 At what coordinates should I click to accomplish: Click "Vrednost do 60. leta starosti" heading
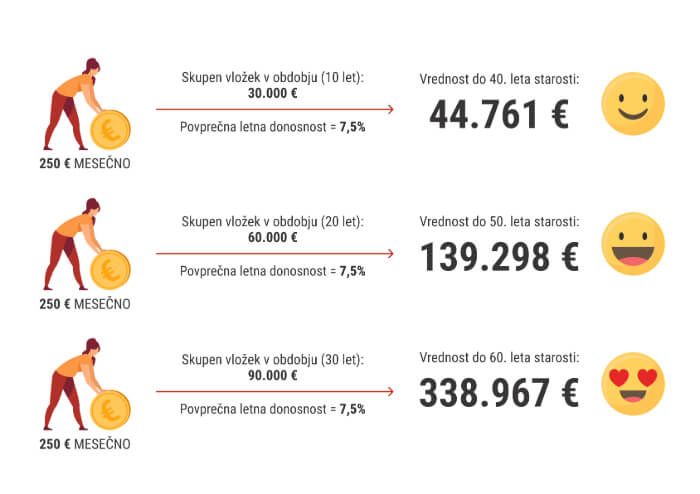pos(498,357)
